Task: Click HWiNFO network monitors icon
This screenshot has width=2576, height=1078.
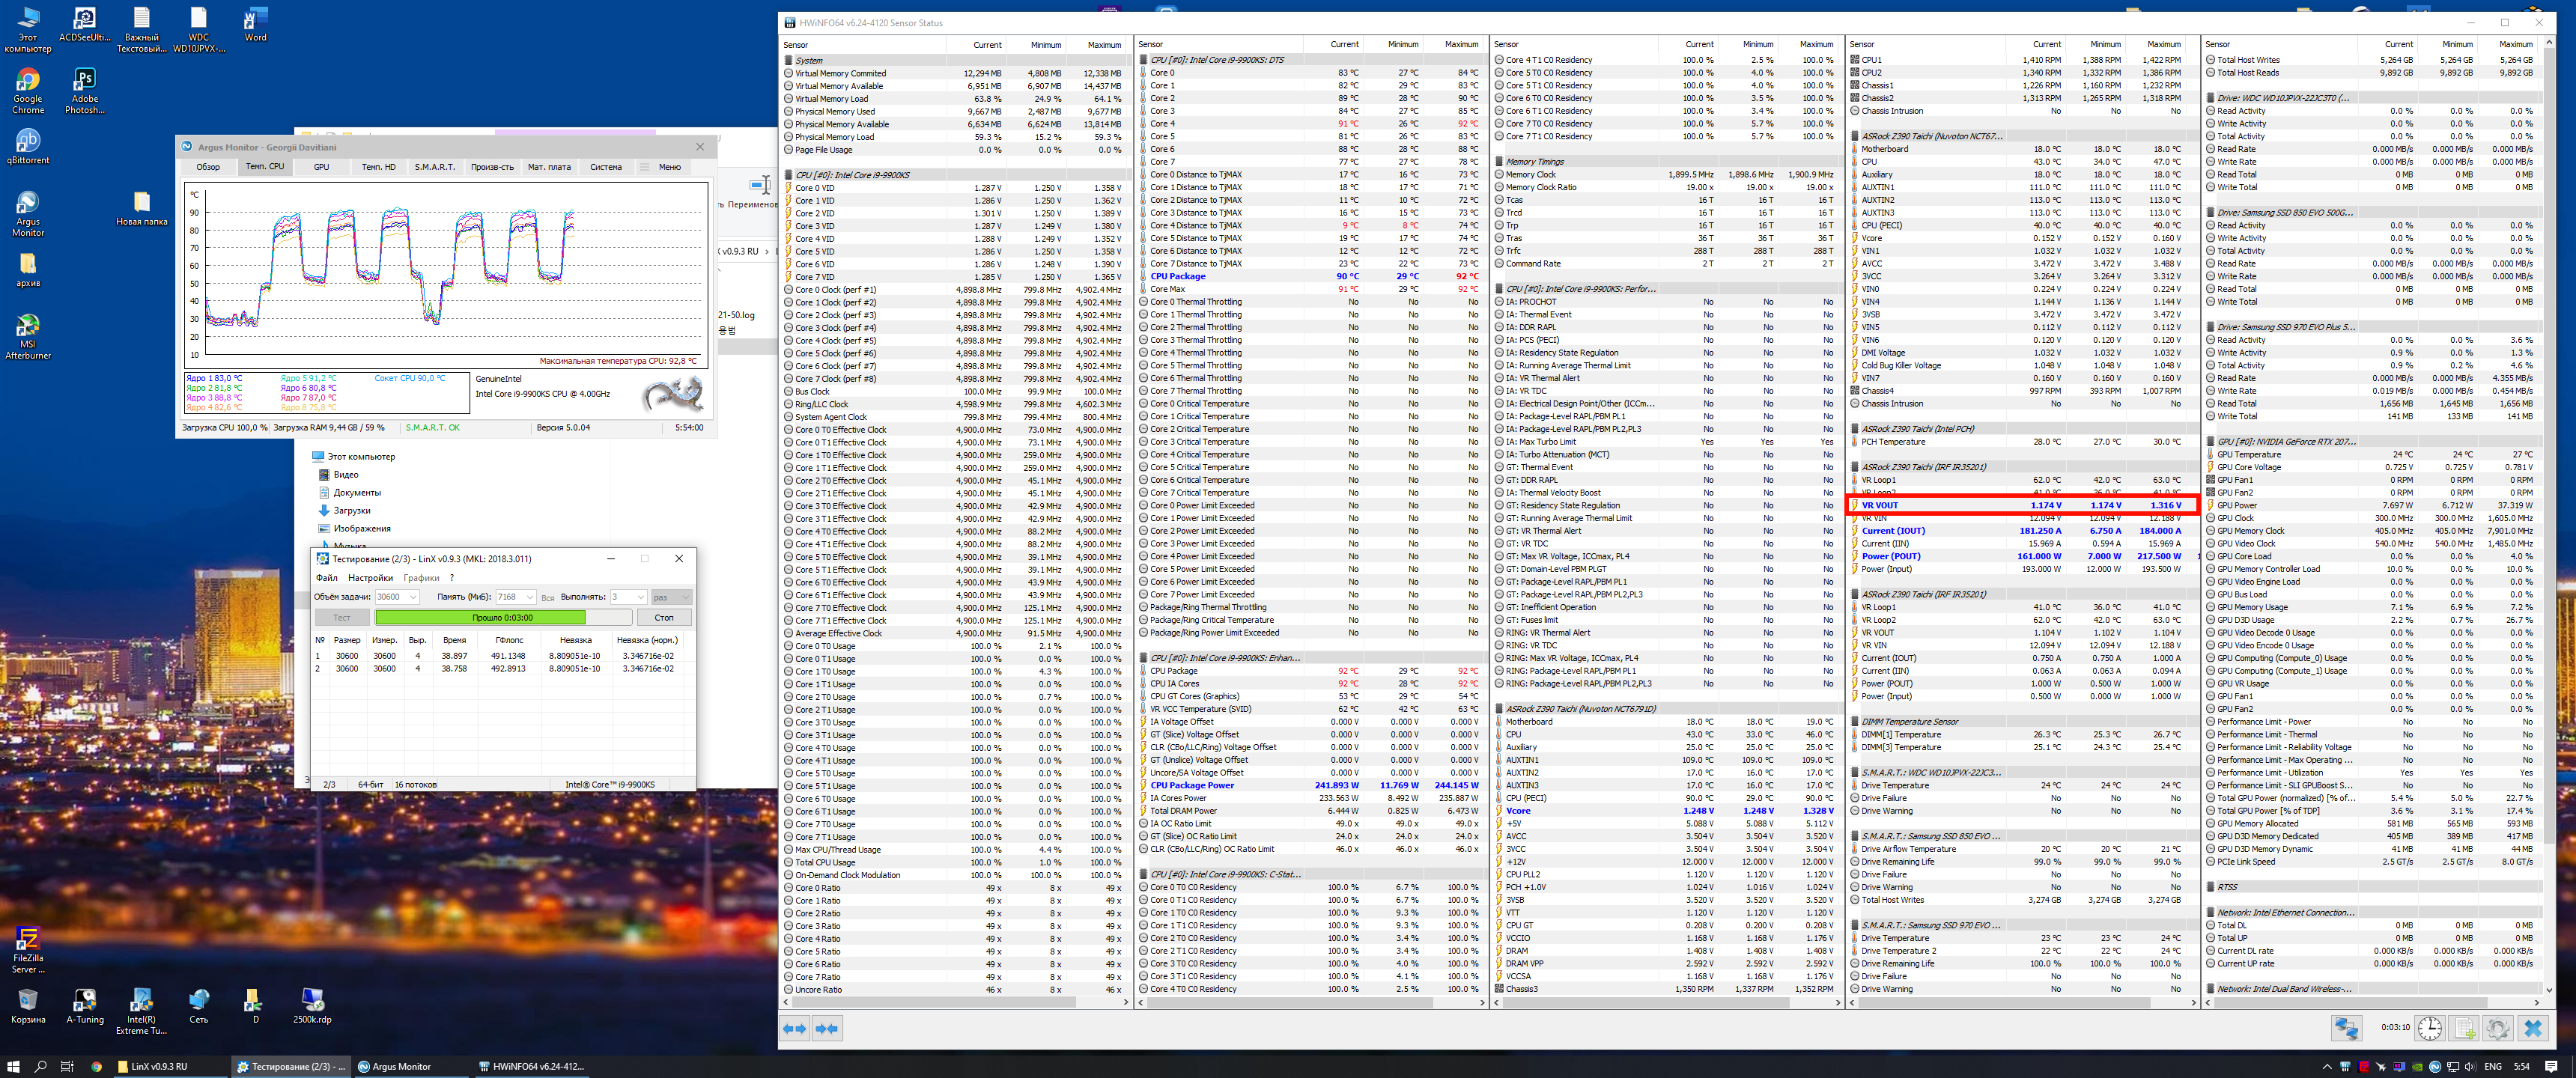Action: [2346, 1028]
